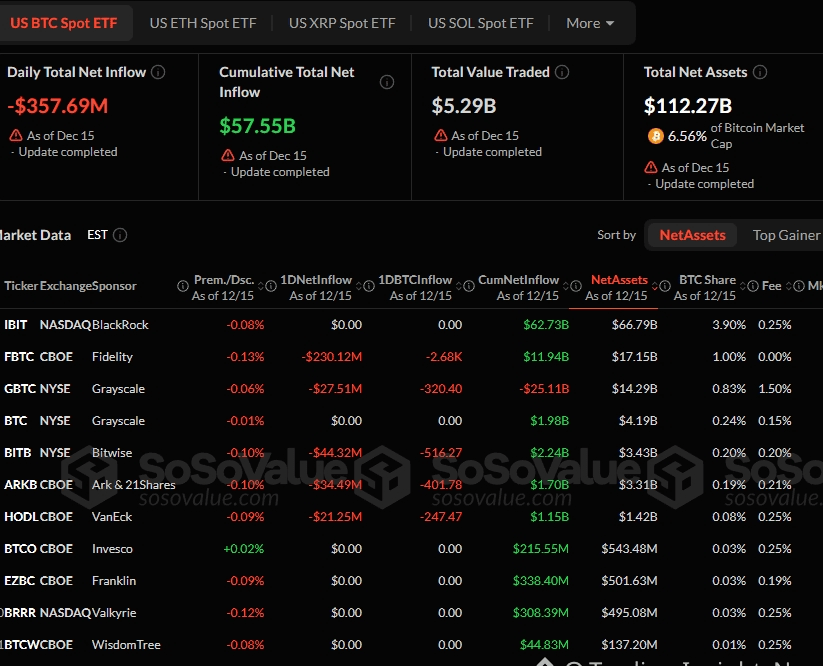The width and height of the screenshot is (823, 666).
Task: Open FBTC ticker row
Action: (x=19, y=357)
